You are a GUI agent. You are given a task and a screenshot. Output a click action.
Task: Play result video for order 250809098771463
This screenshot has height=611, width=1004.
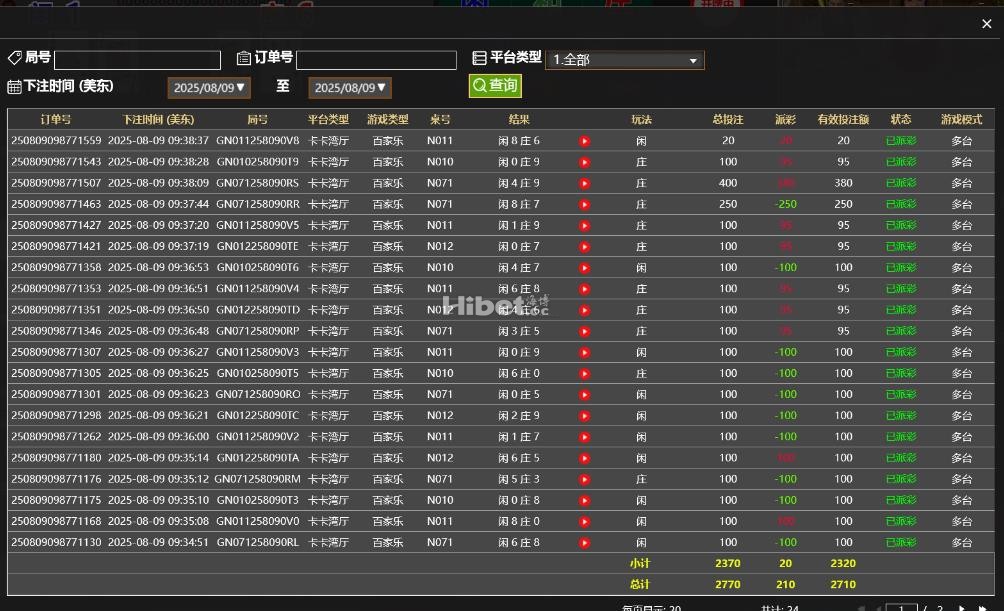[584, 204]
